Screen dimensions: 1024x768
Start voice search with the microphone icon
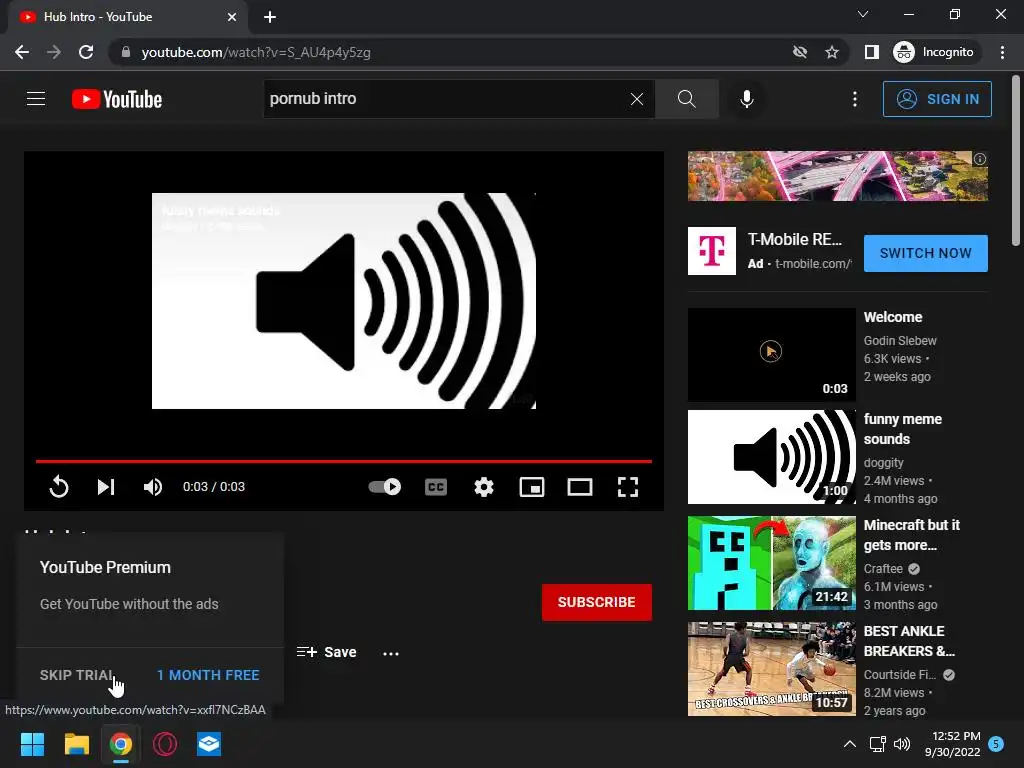click(746, 99)
